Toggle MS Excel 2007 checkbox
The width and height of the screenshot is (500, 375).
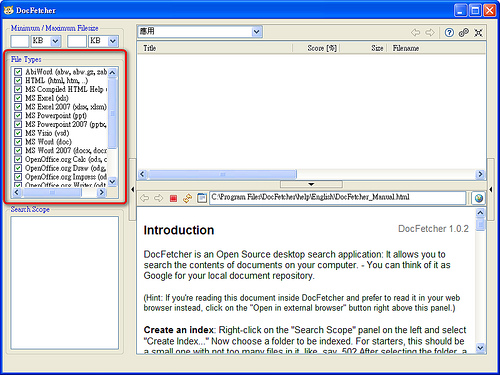pos(18,107)
